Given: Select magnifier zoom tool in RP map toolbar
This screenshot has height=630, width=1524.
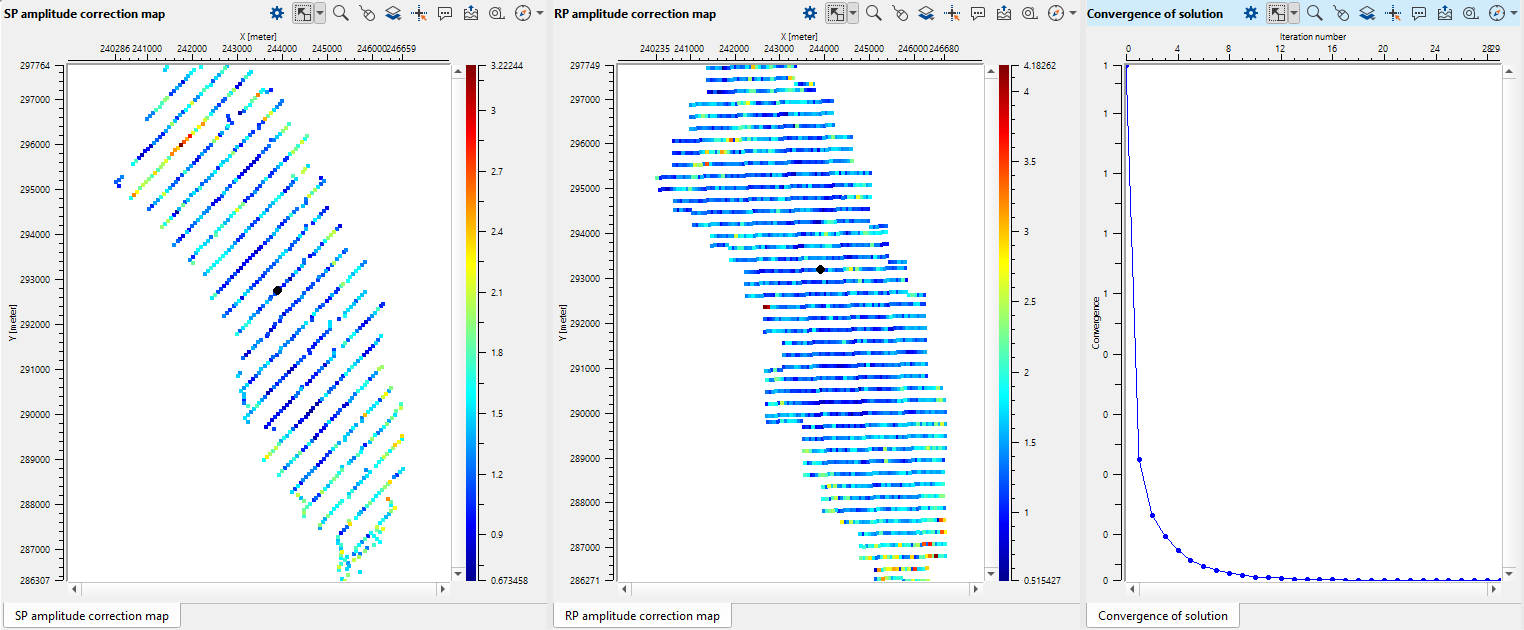Looking at the screenshot, I should [x=873, y=13].
